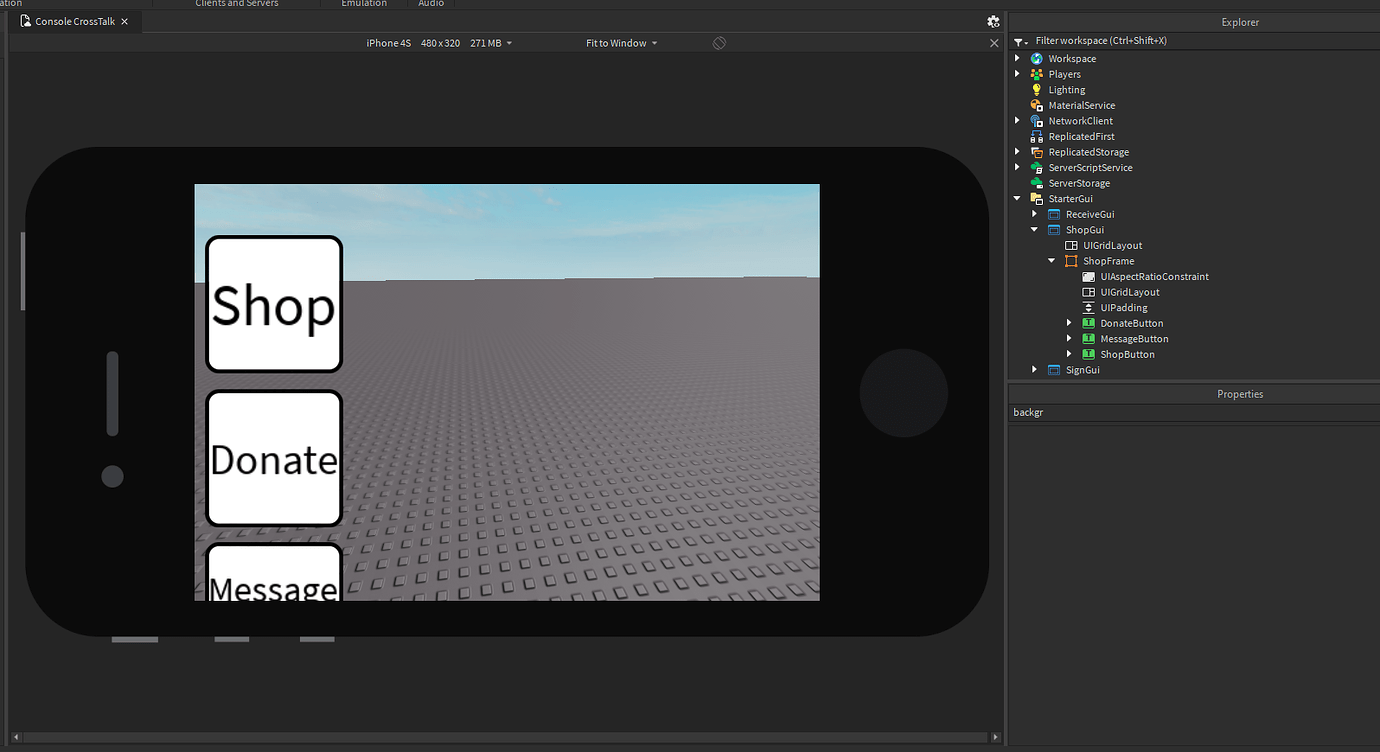This screenshot has width=1380, height=752.
Task: Click the DonateButton TextButton icon
Action: 1088,323
